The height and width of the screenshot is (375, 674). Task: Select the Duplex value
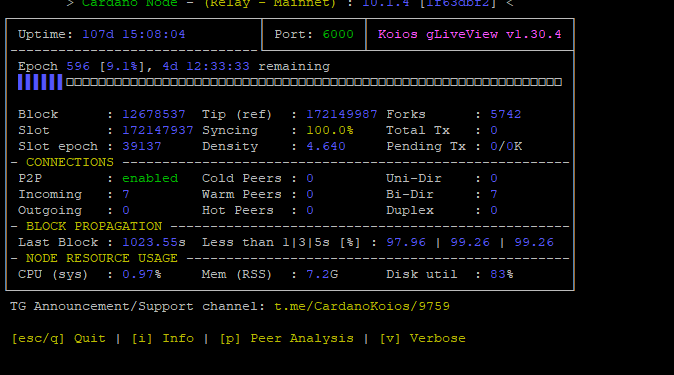(x=494, y=210)
